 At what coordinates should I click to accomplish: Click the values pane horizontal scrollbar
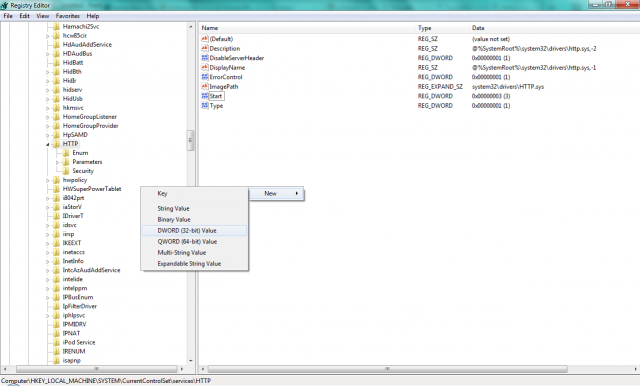coord(387,369)
